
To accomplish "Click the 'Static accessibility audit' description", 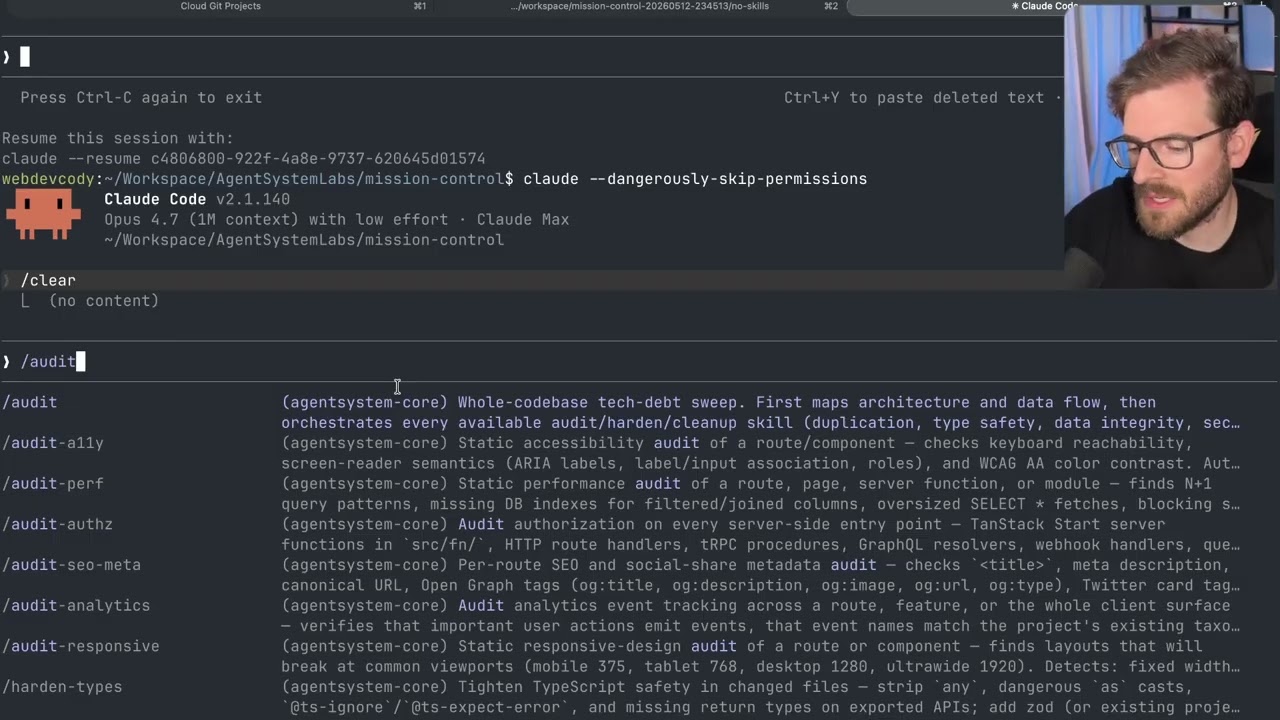I will point(760,453).
